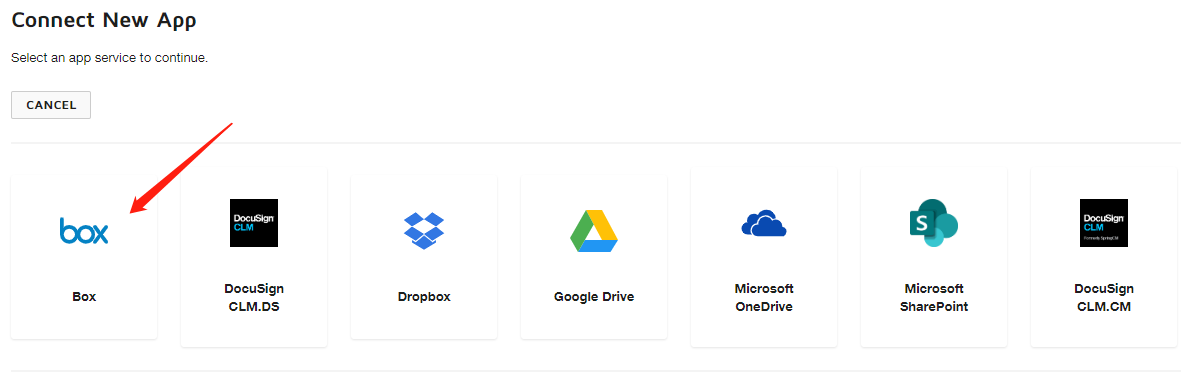Screen dimensions: 1181x377
Task: Click "Select an app service to continue." text
Action: [x=109, y=58]
